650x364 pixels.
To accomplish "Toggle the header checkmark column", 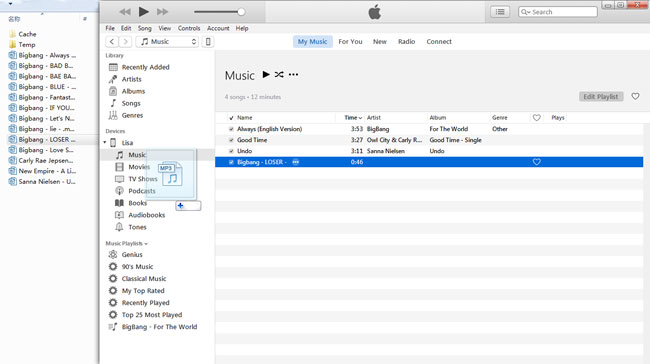I will click(231, 118).
